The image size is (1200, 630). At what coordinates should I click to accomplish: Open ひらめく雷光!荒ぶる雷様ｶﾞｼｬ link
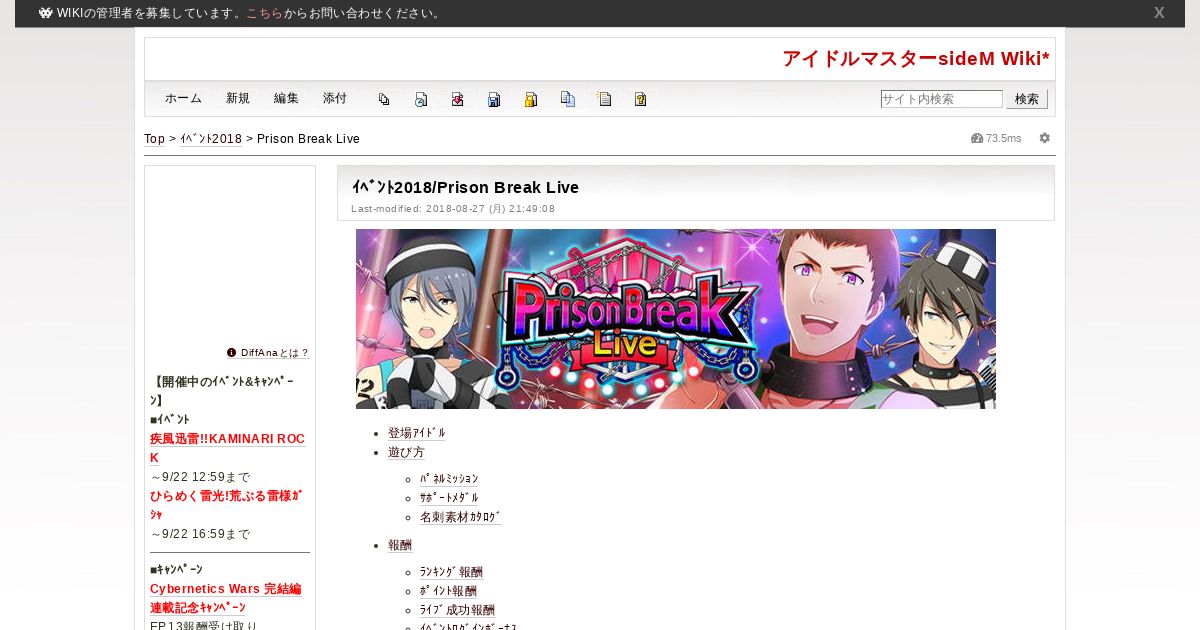pyautogui.click(x=226, y=505)
